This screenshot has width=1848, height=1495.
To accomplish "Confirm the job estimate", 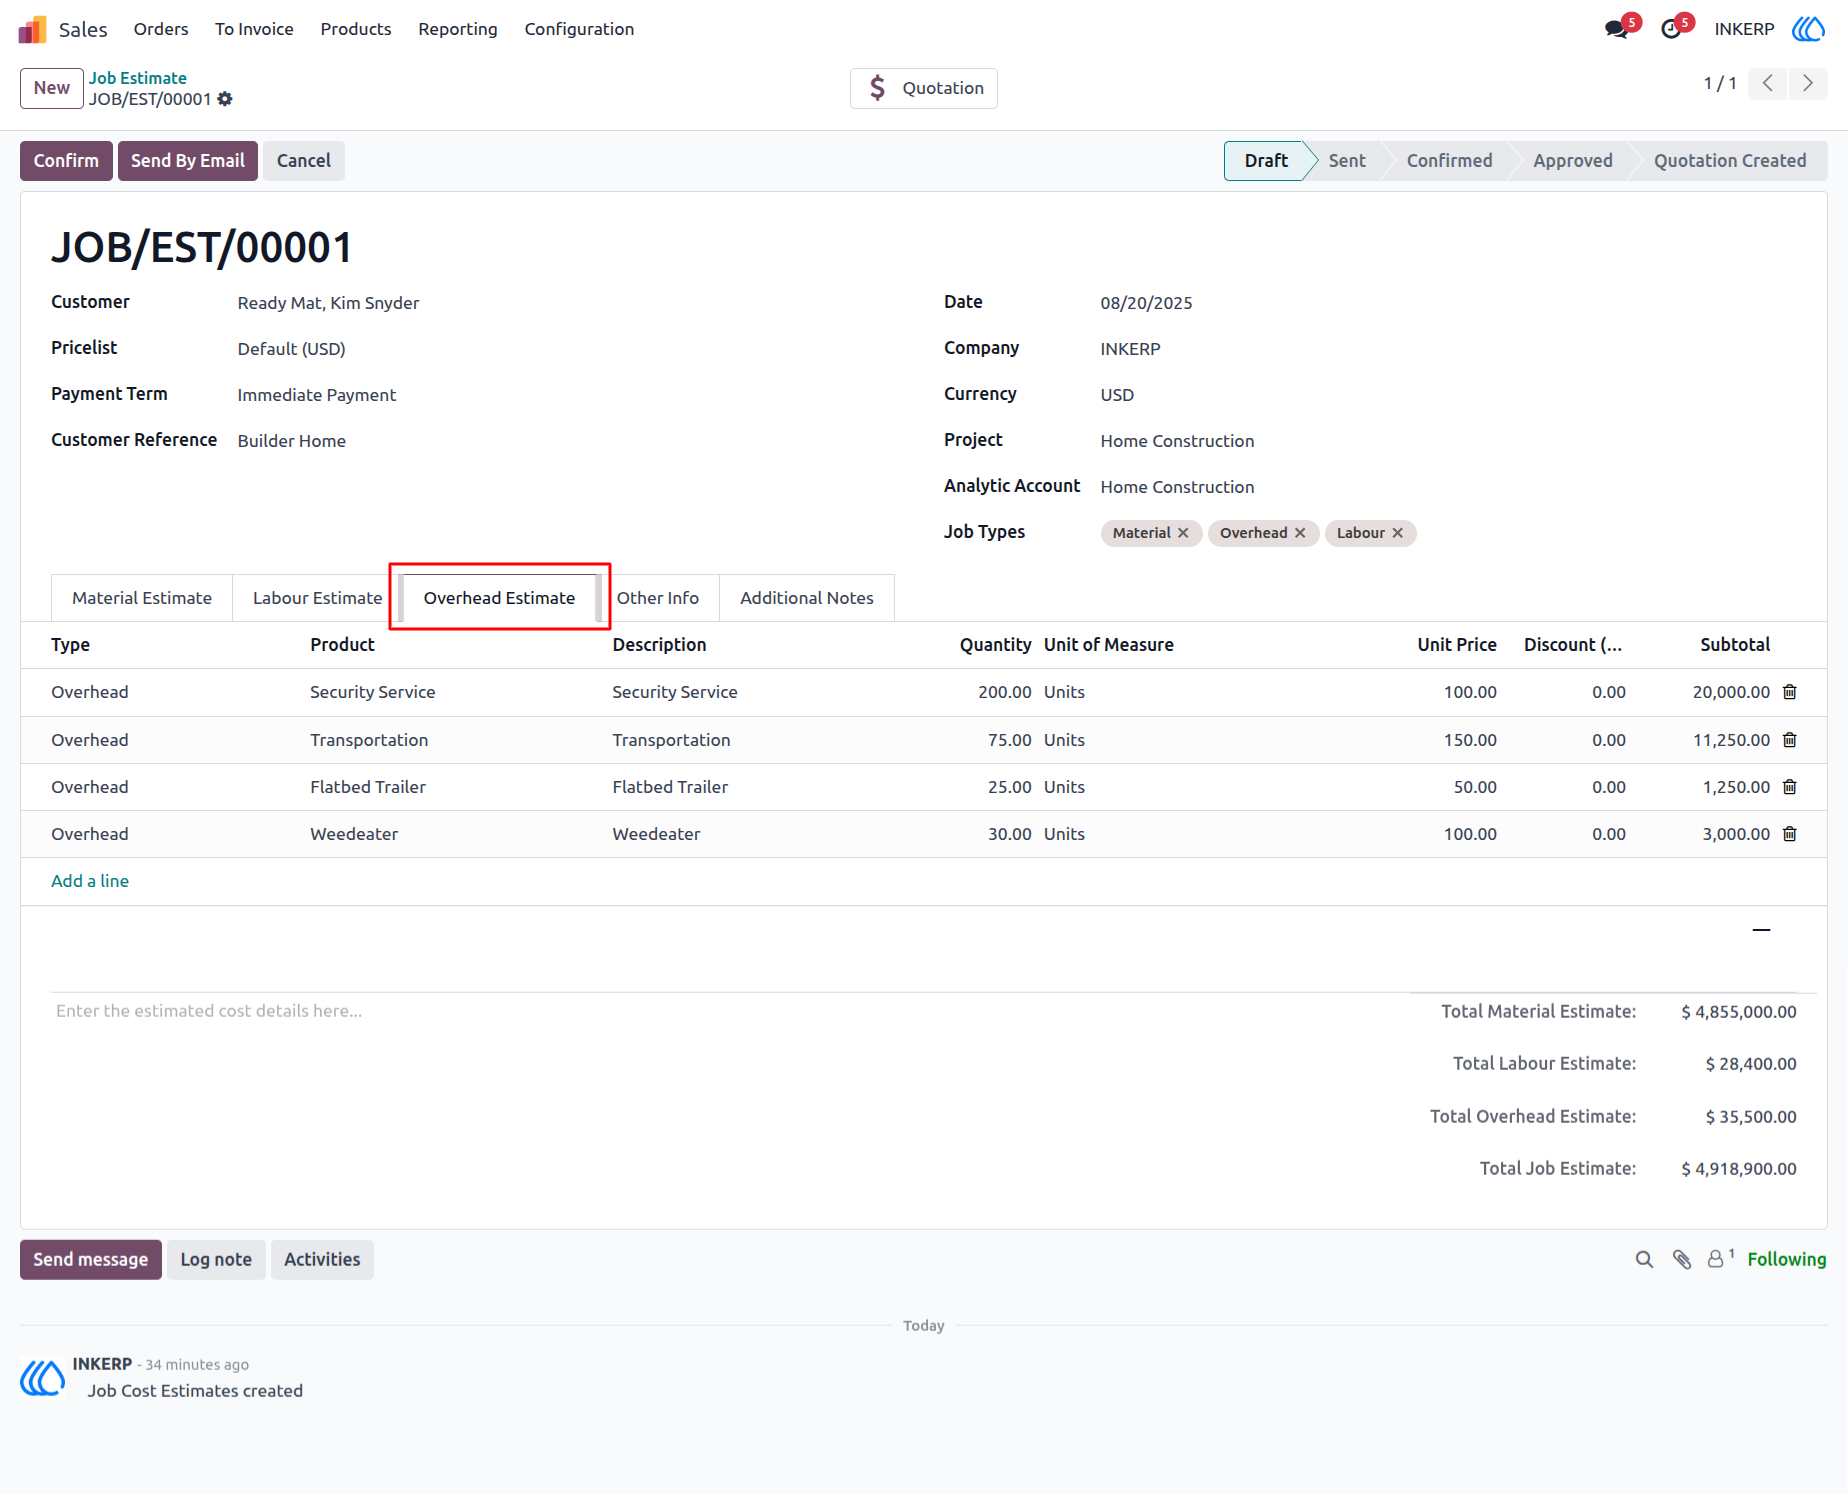I will click(x=66, y=161).
